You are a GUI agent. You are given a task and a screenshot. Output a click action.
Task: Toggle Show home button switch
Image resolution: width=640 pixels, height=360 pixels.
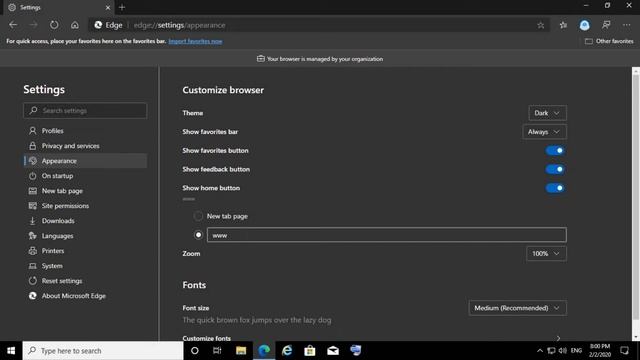click(555, 188)
